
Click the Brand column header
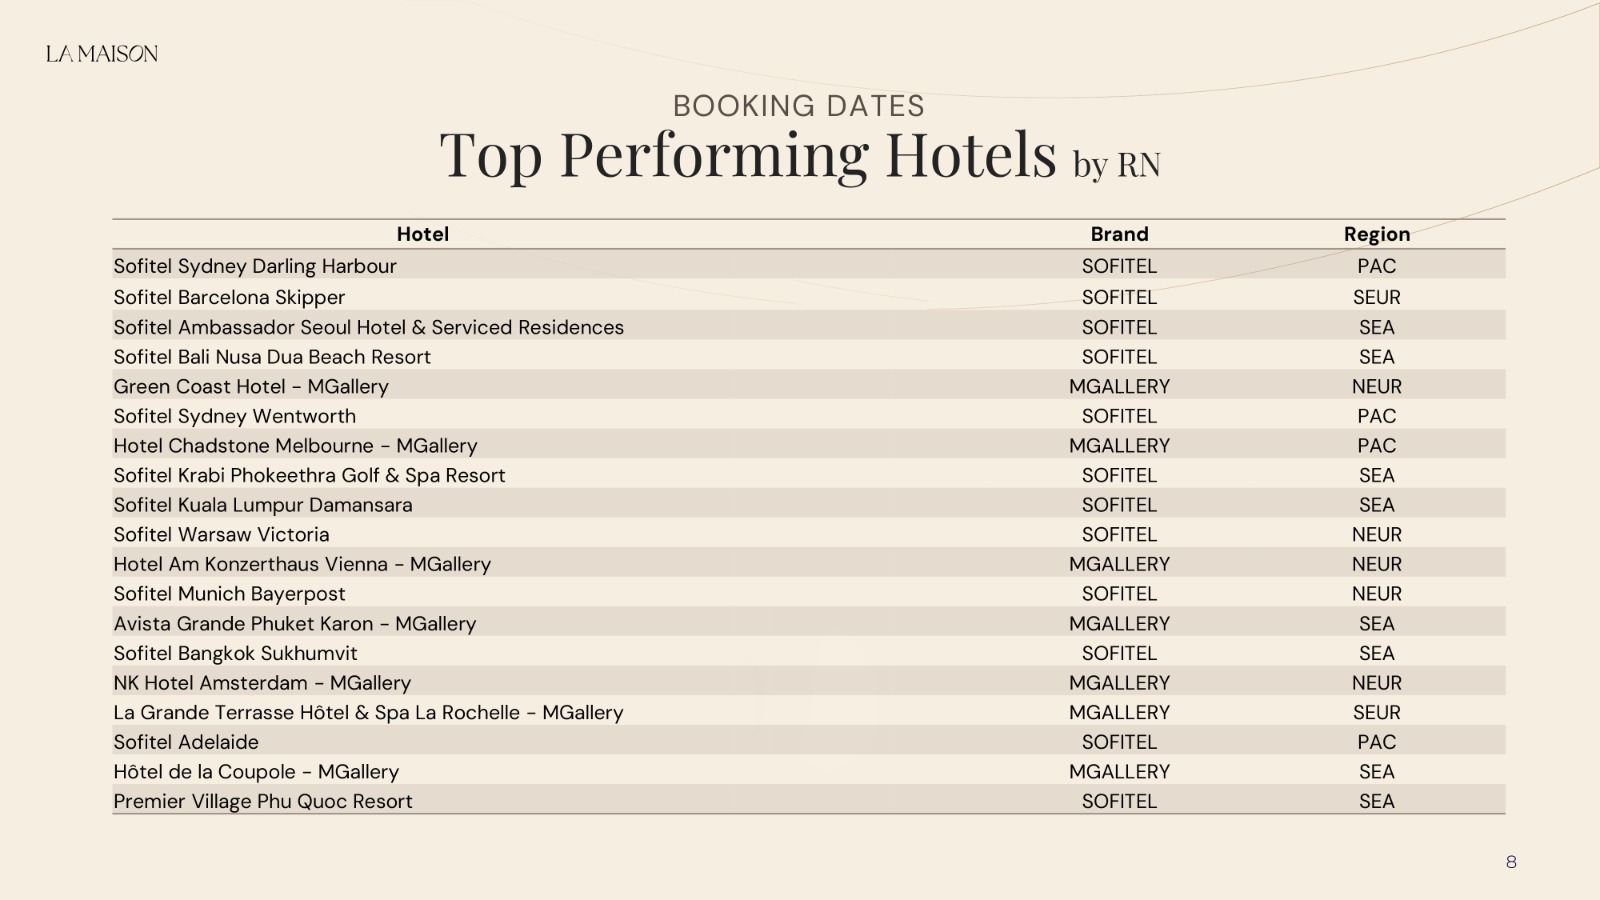(1119, 234)
